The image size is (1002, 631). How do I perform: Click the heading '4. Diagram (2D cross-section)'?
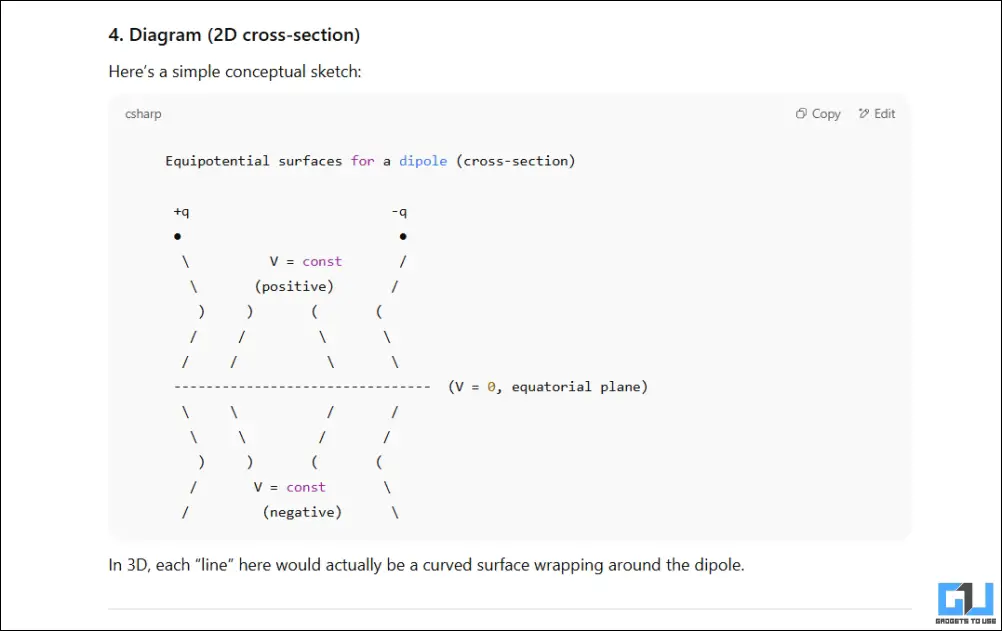[x=234, y=35]
